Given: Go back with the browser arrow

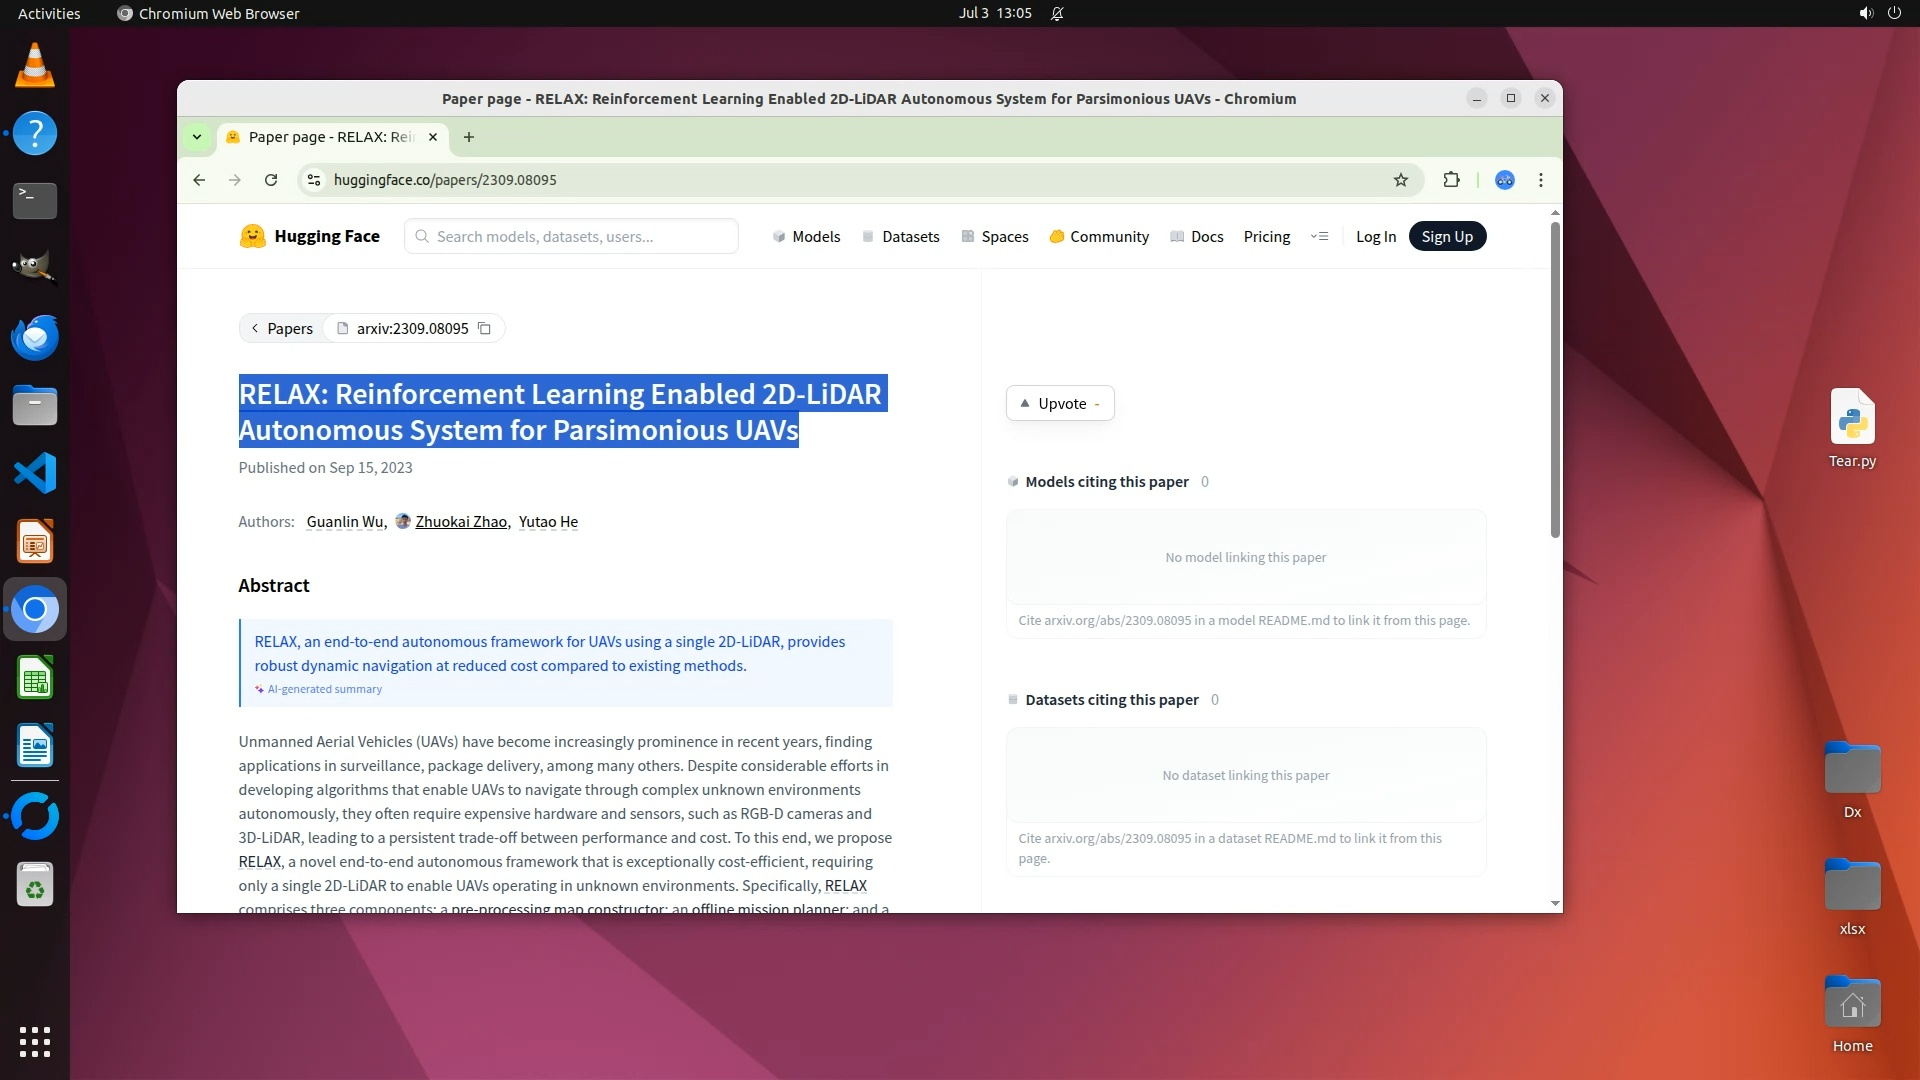Looking at the screenshot, I should pos(199,180).
